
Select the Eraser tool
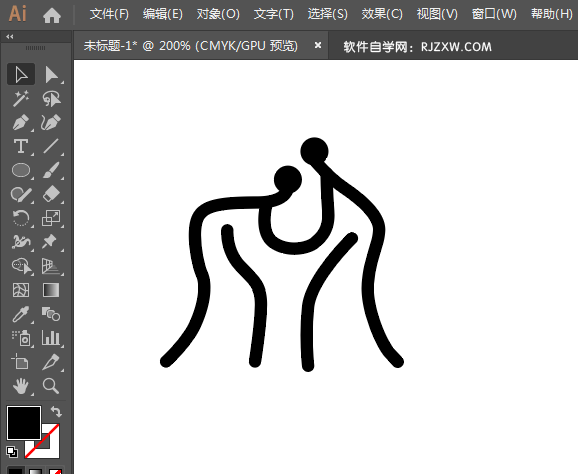(51, 194)
